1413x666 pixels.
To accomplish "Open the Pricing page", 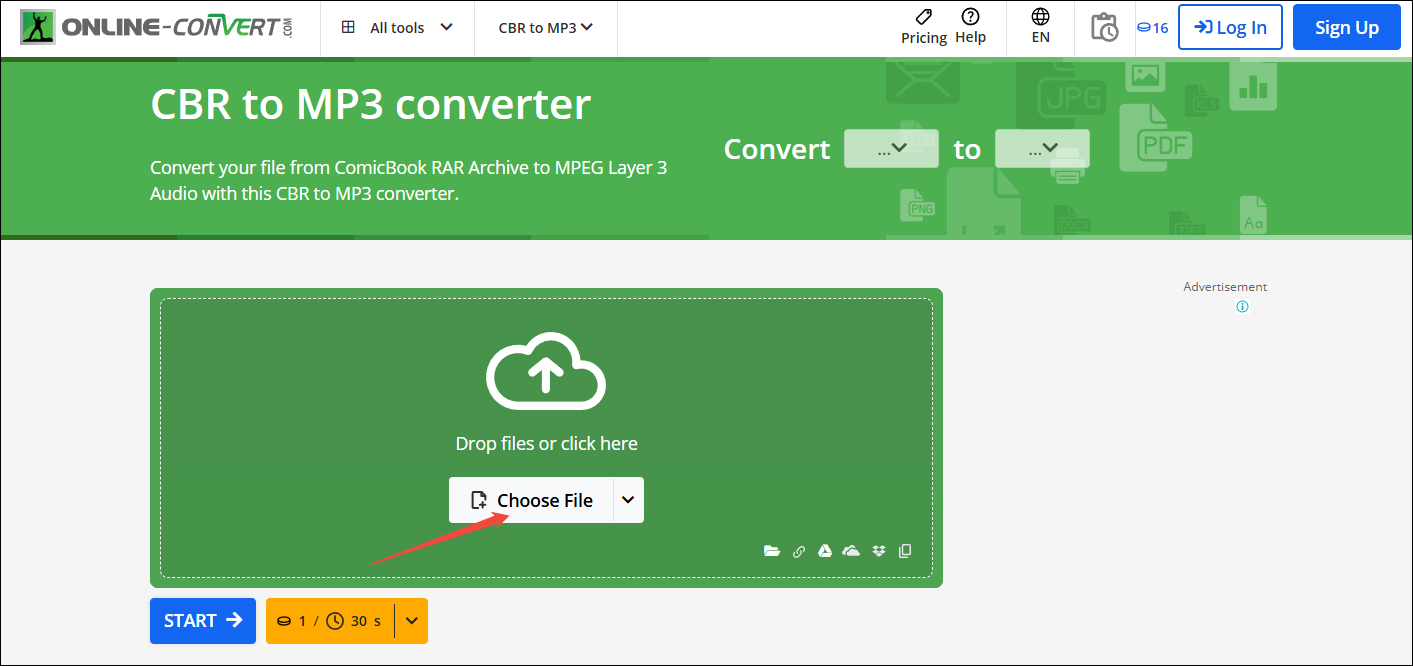I will pyautogui.click(x=923, y=27).
